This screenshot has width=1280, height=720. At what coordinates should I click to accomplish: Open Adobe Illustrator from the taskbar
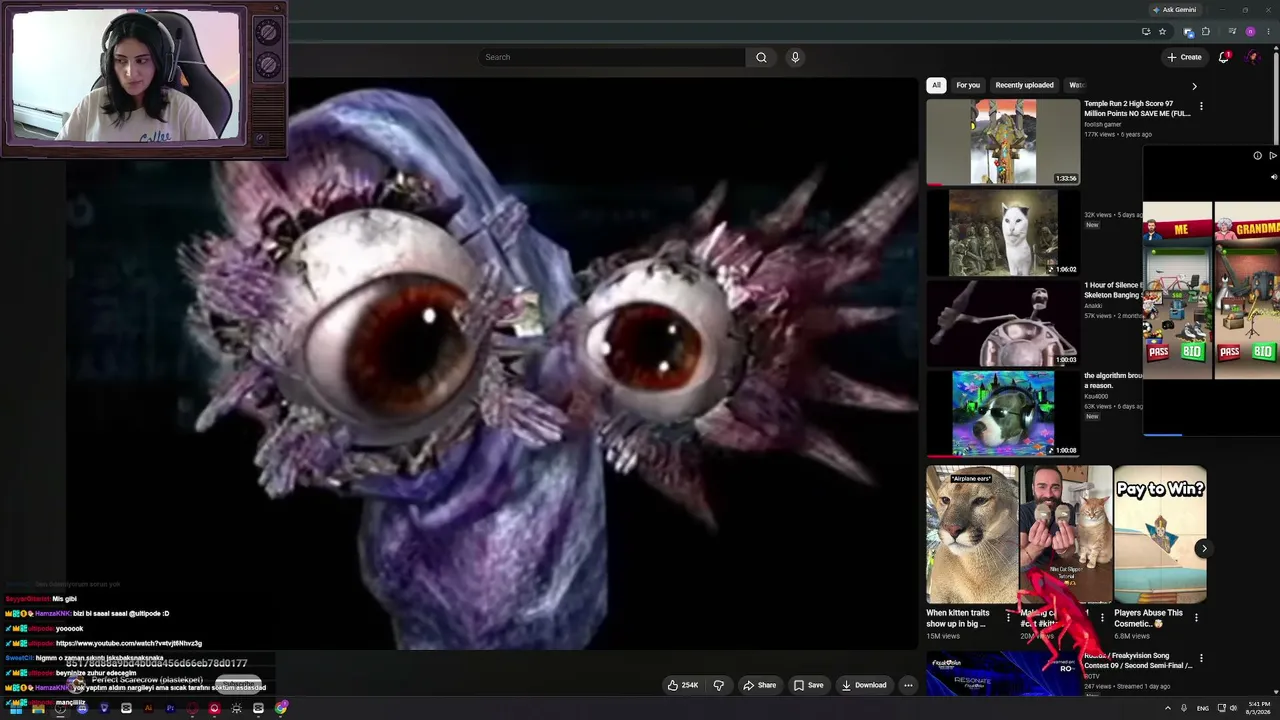pos(148,708)
